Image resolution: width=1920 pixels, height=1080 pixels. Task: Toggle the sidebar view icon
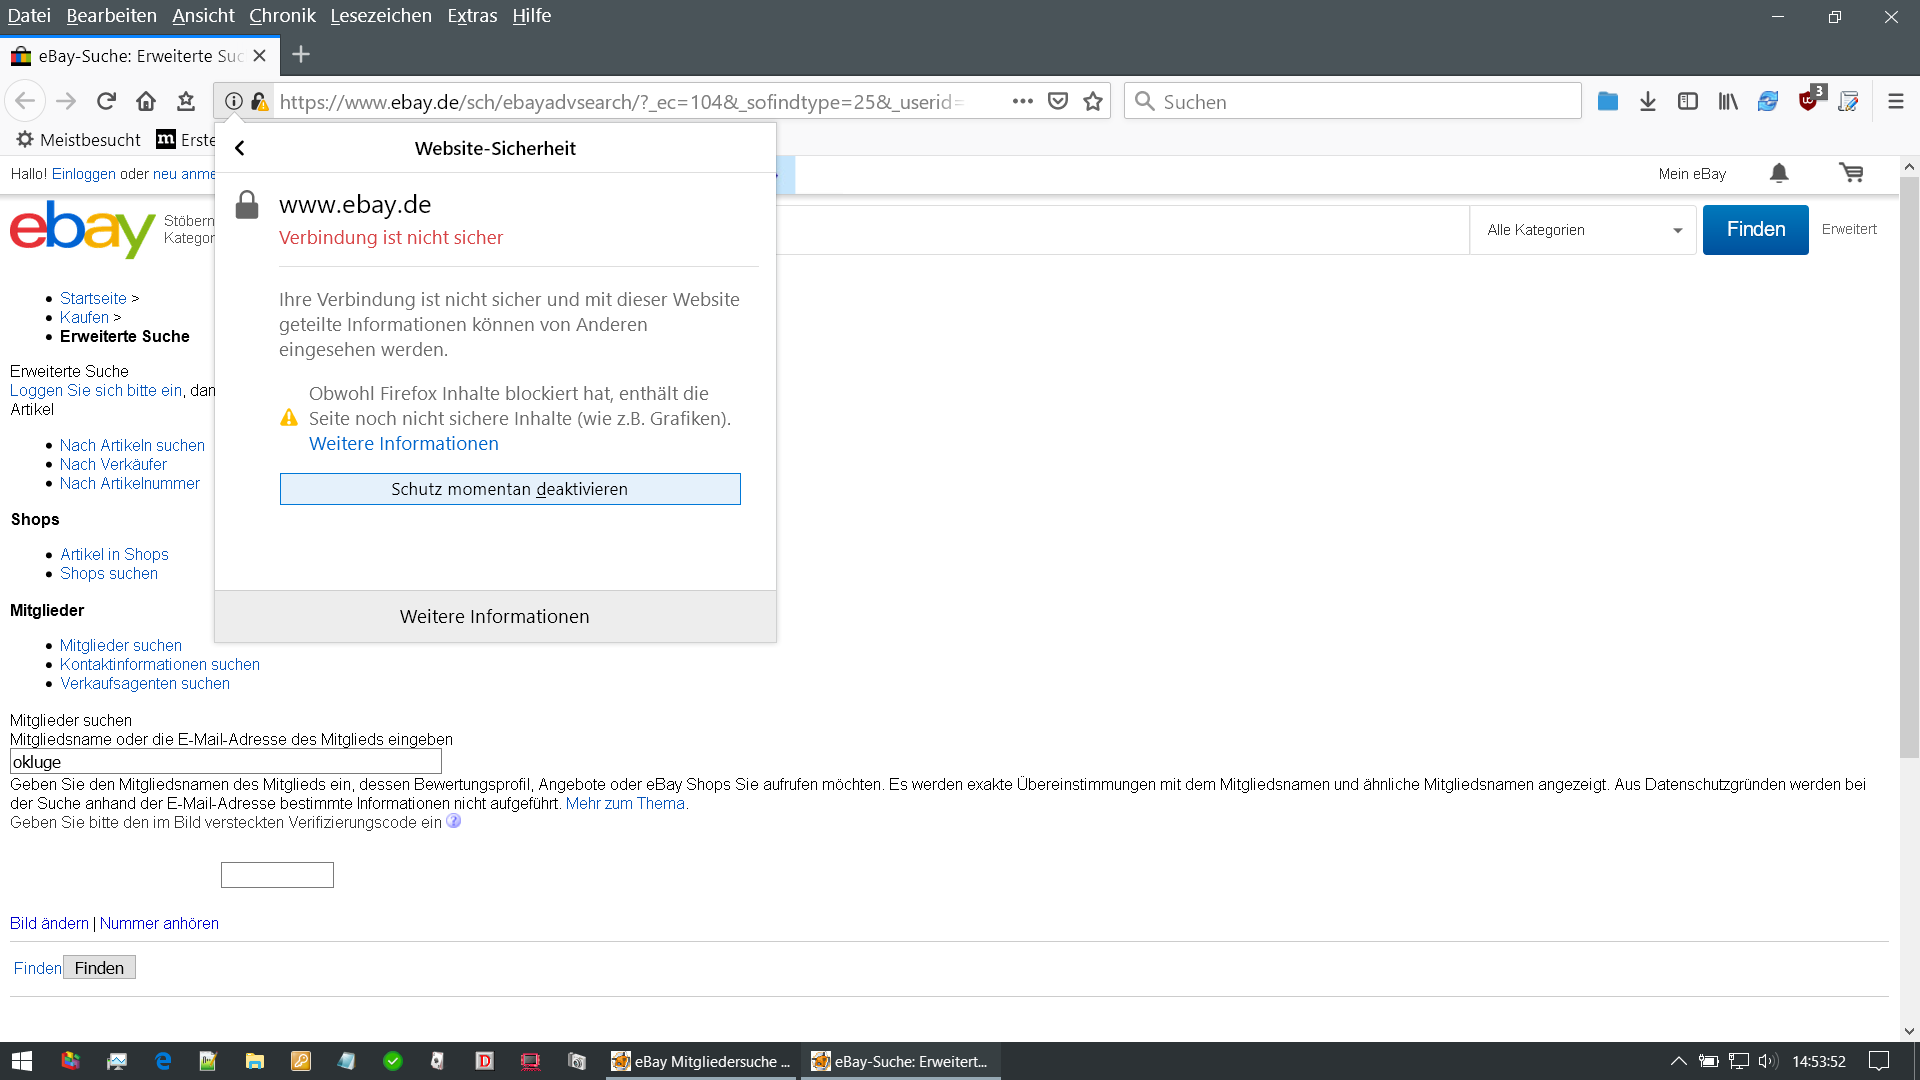[1688, 101]
